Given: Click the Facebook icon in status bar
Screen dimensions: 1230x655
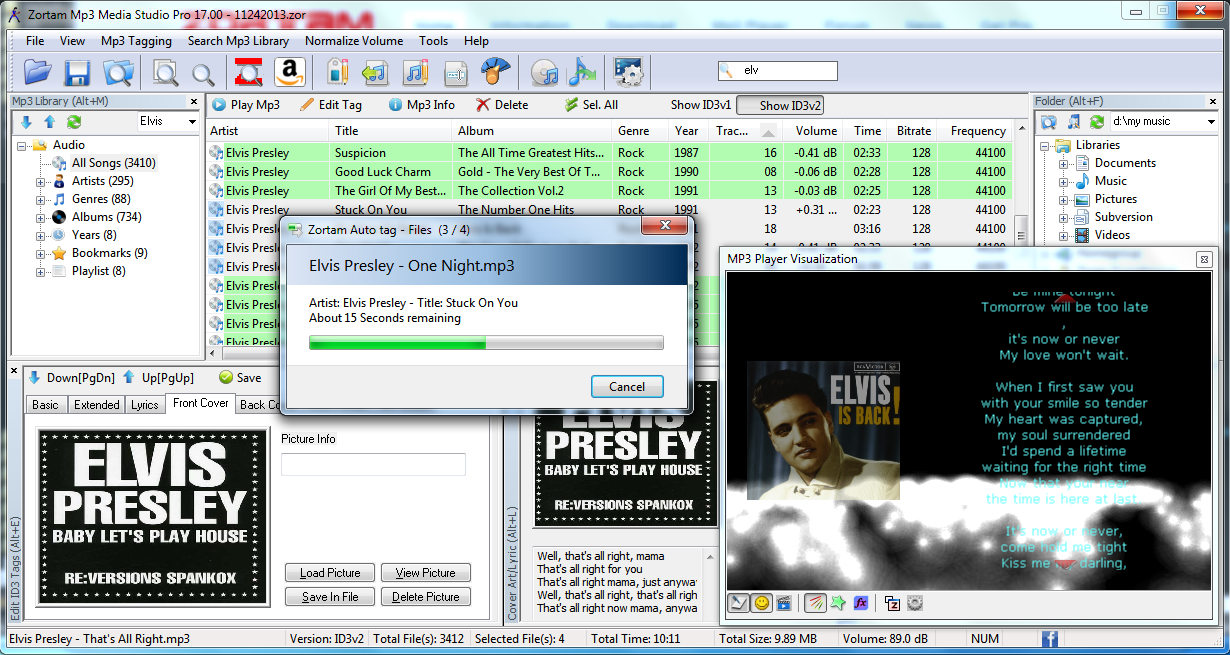Looking at the screenshot, I should click(1050, 639).
